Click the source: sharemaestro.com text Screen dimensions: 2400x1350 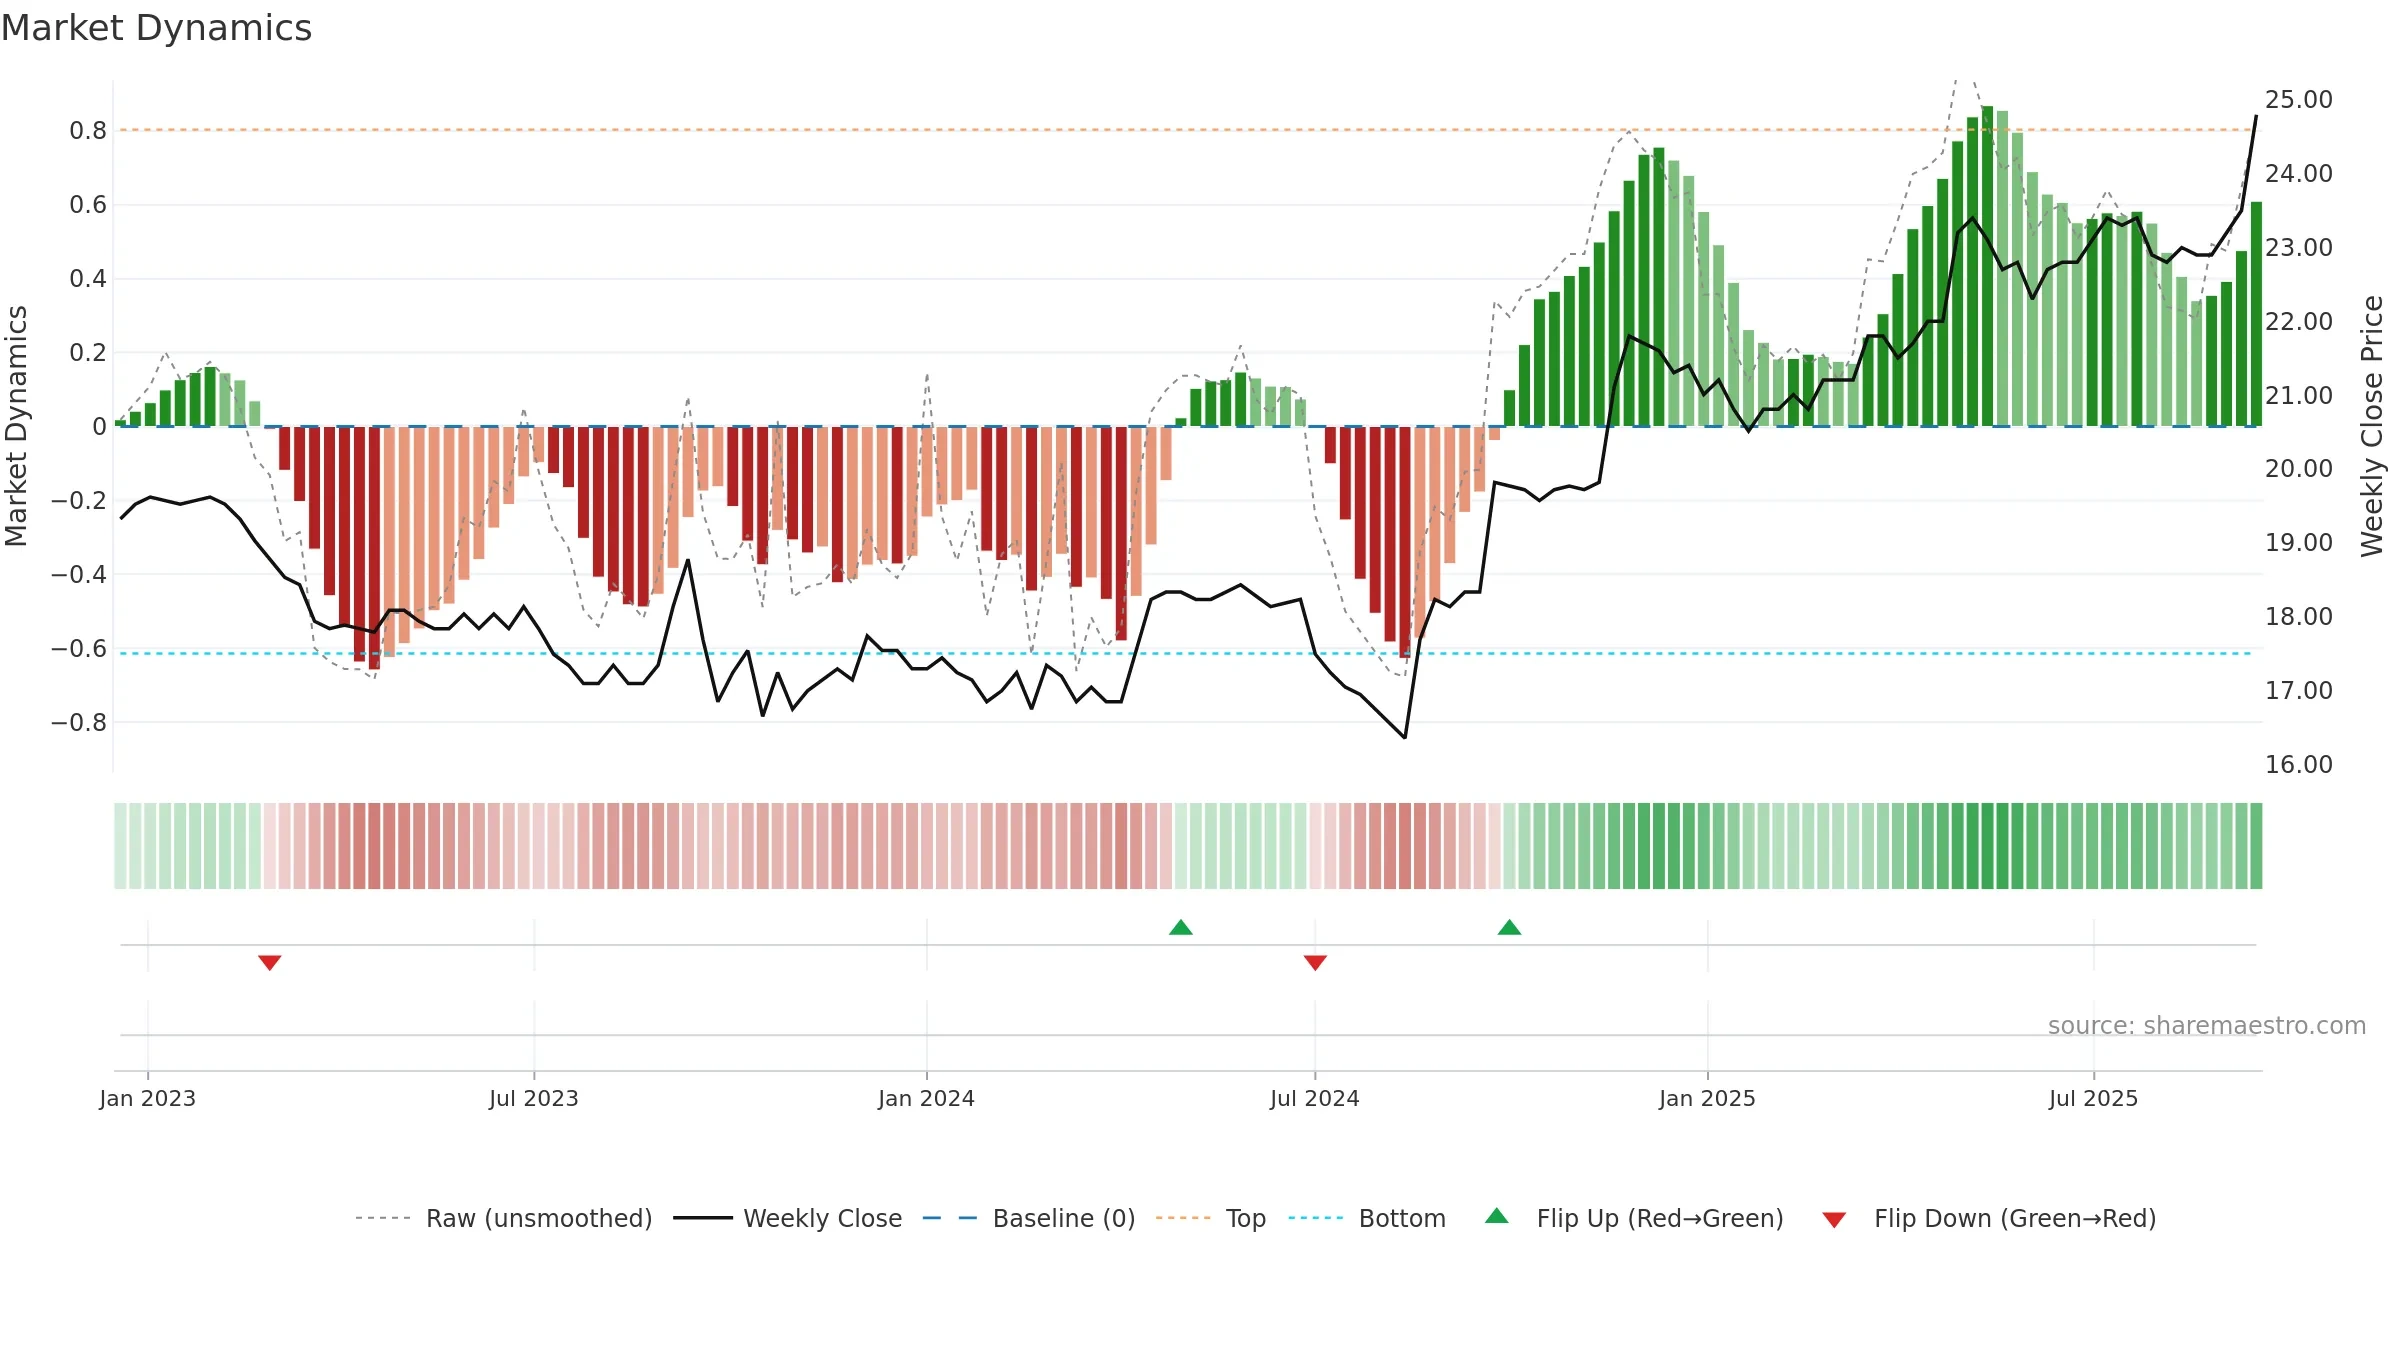tap(2206, 1025)
